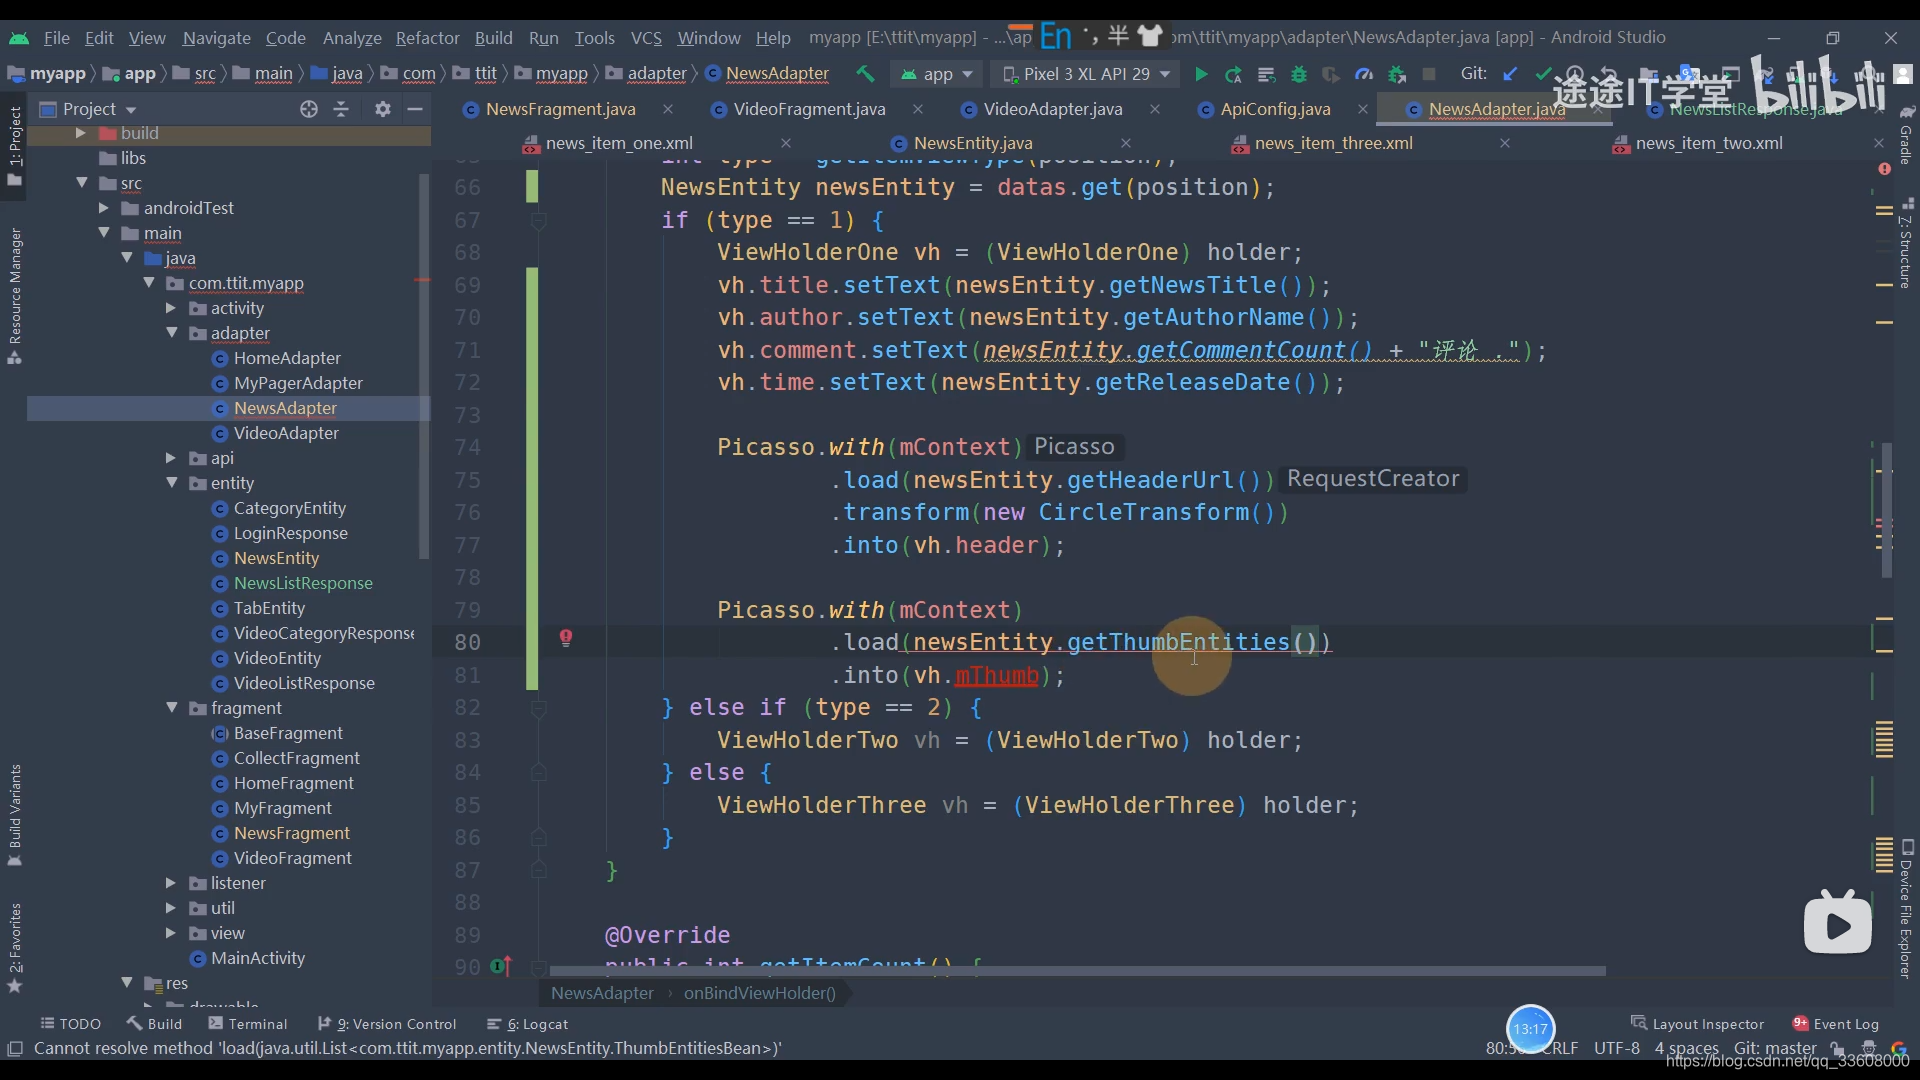The image size is (1920, 1080).
Task: Open the app run configuration dropdown
Action: point(936,74)
